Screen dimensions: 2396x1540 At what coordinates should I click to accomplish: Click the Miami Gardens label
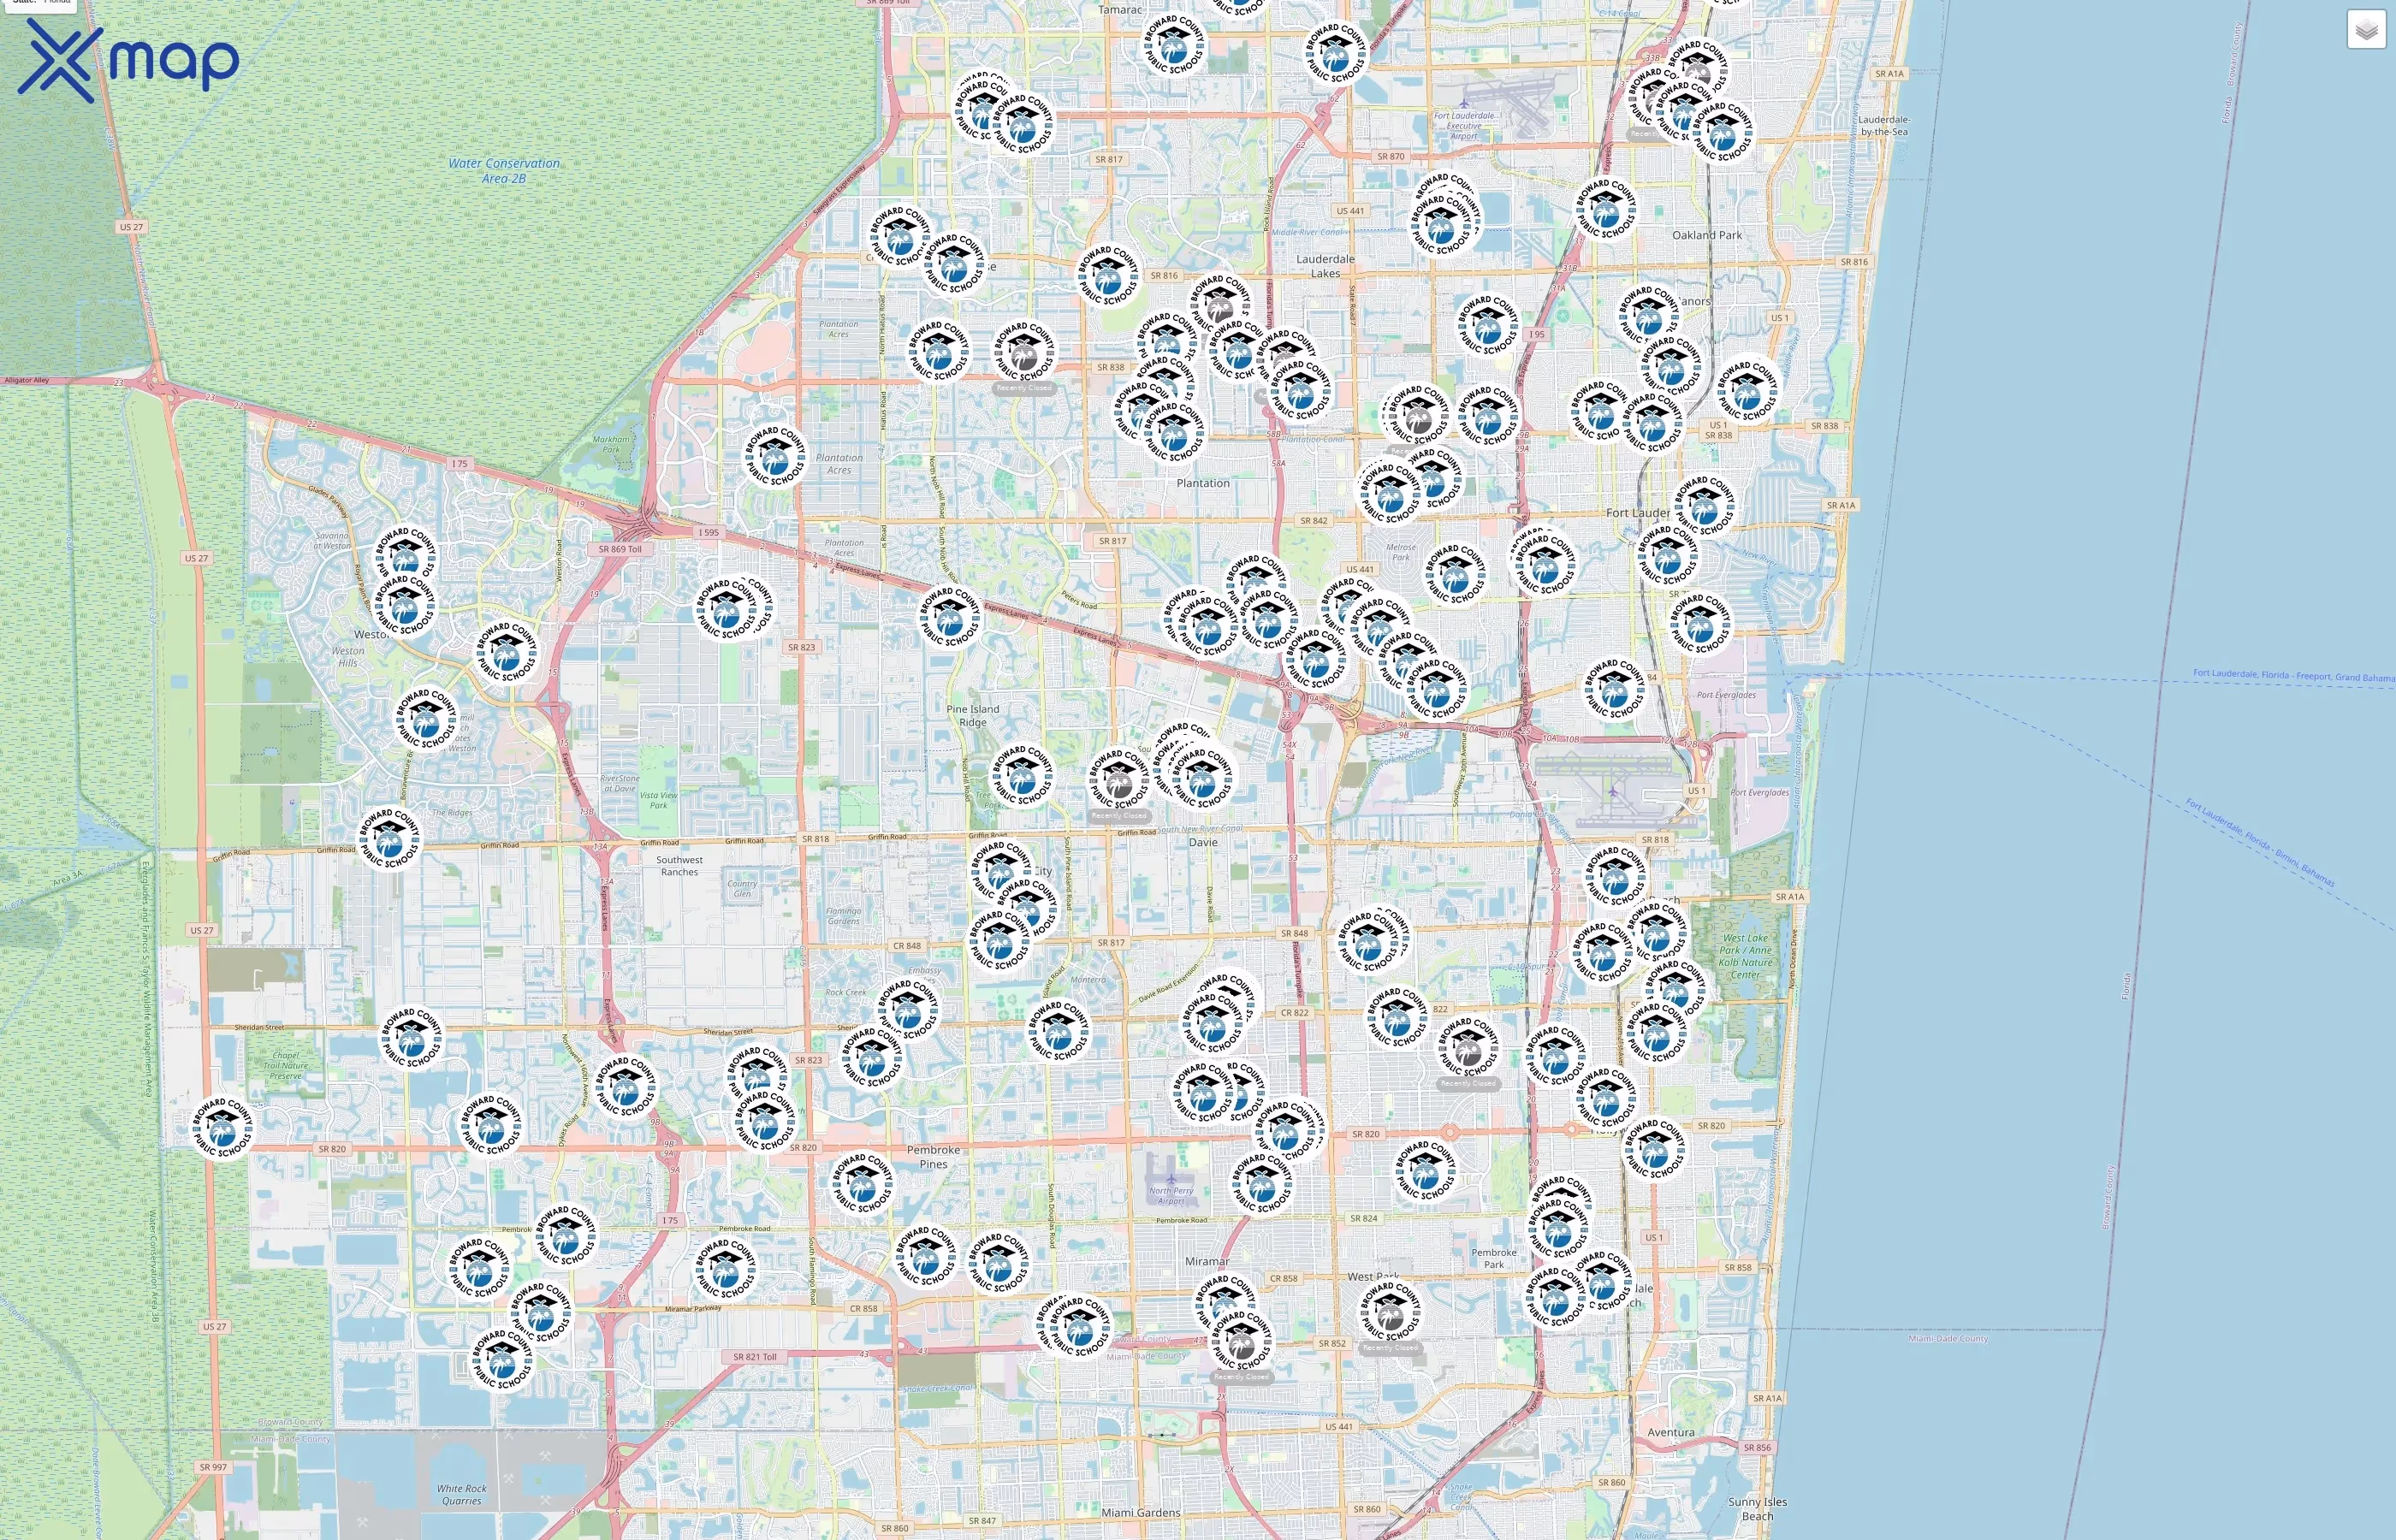(1141, 1513)
